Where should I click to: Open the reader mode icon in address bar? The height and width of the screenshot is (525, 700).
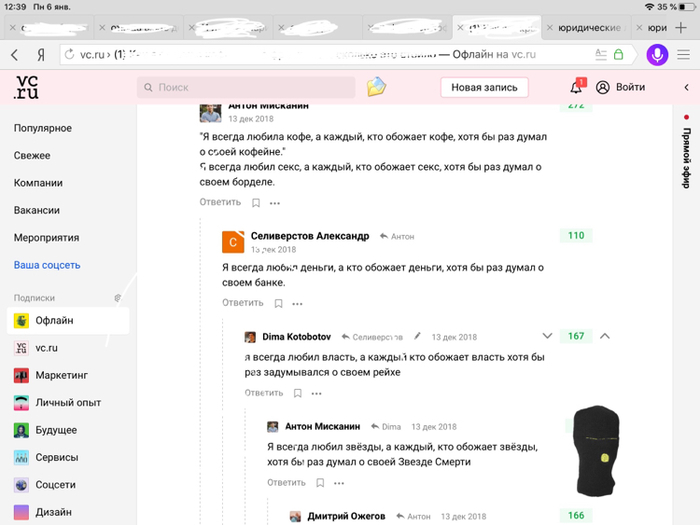tap(601, 55)
